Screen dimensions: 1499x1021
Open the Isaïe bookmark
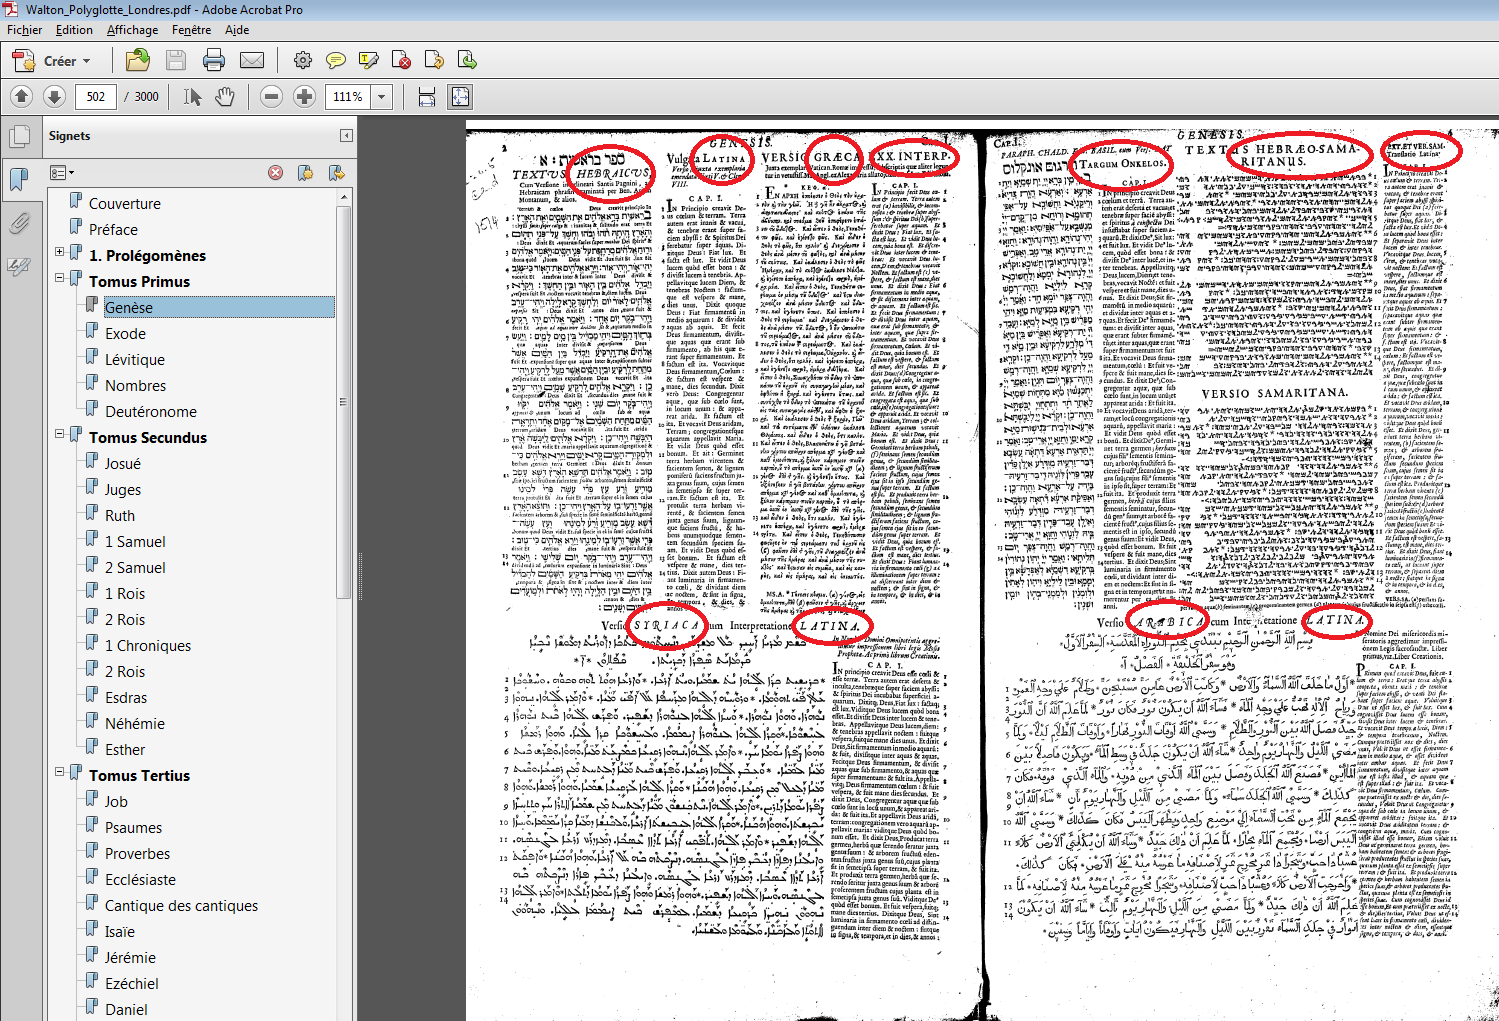click(x=120, y=932)
